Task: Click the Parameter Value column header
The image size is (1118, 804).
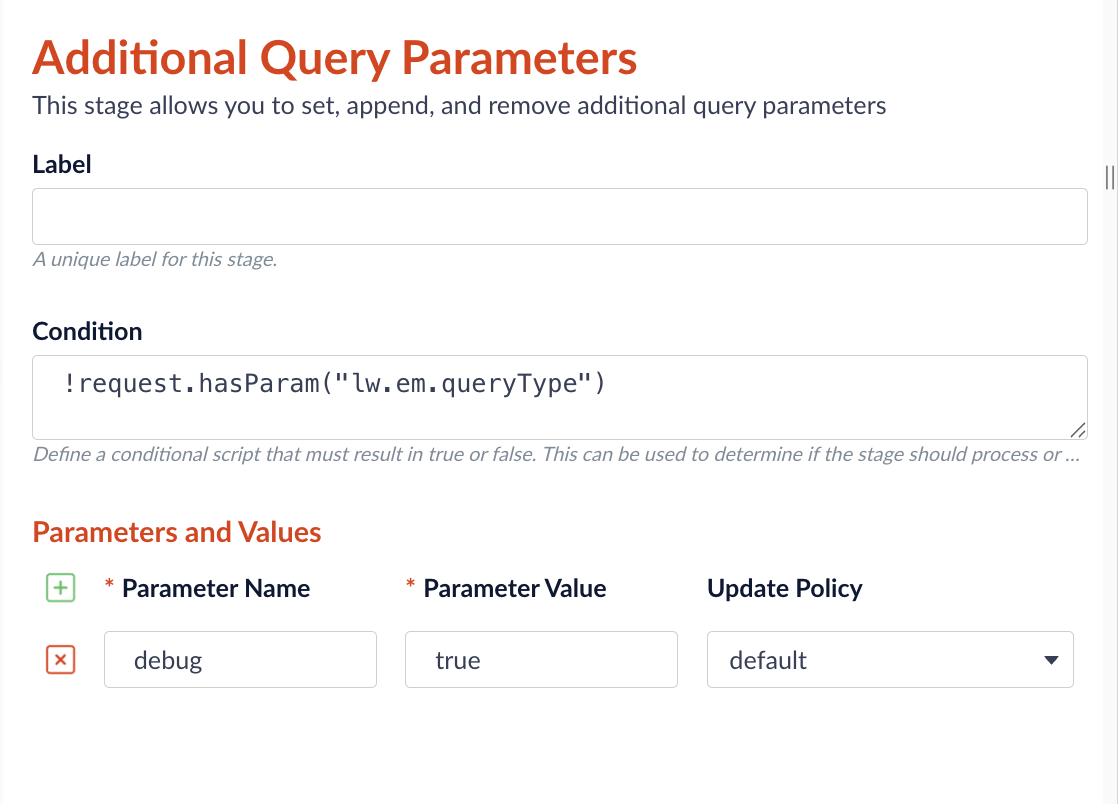Action: 515,588
